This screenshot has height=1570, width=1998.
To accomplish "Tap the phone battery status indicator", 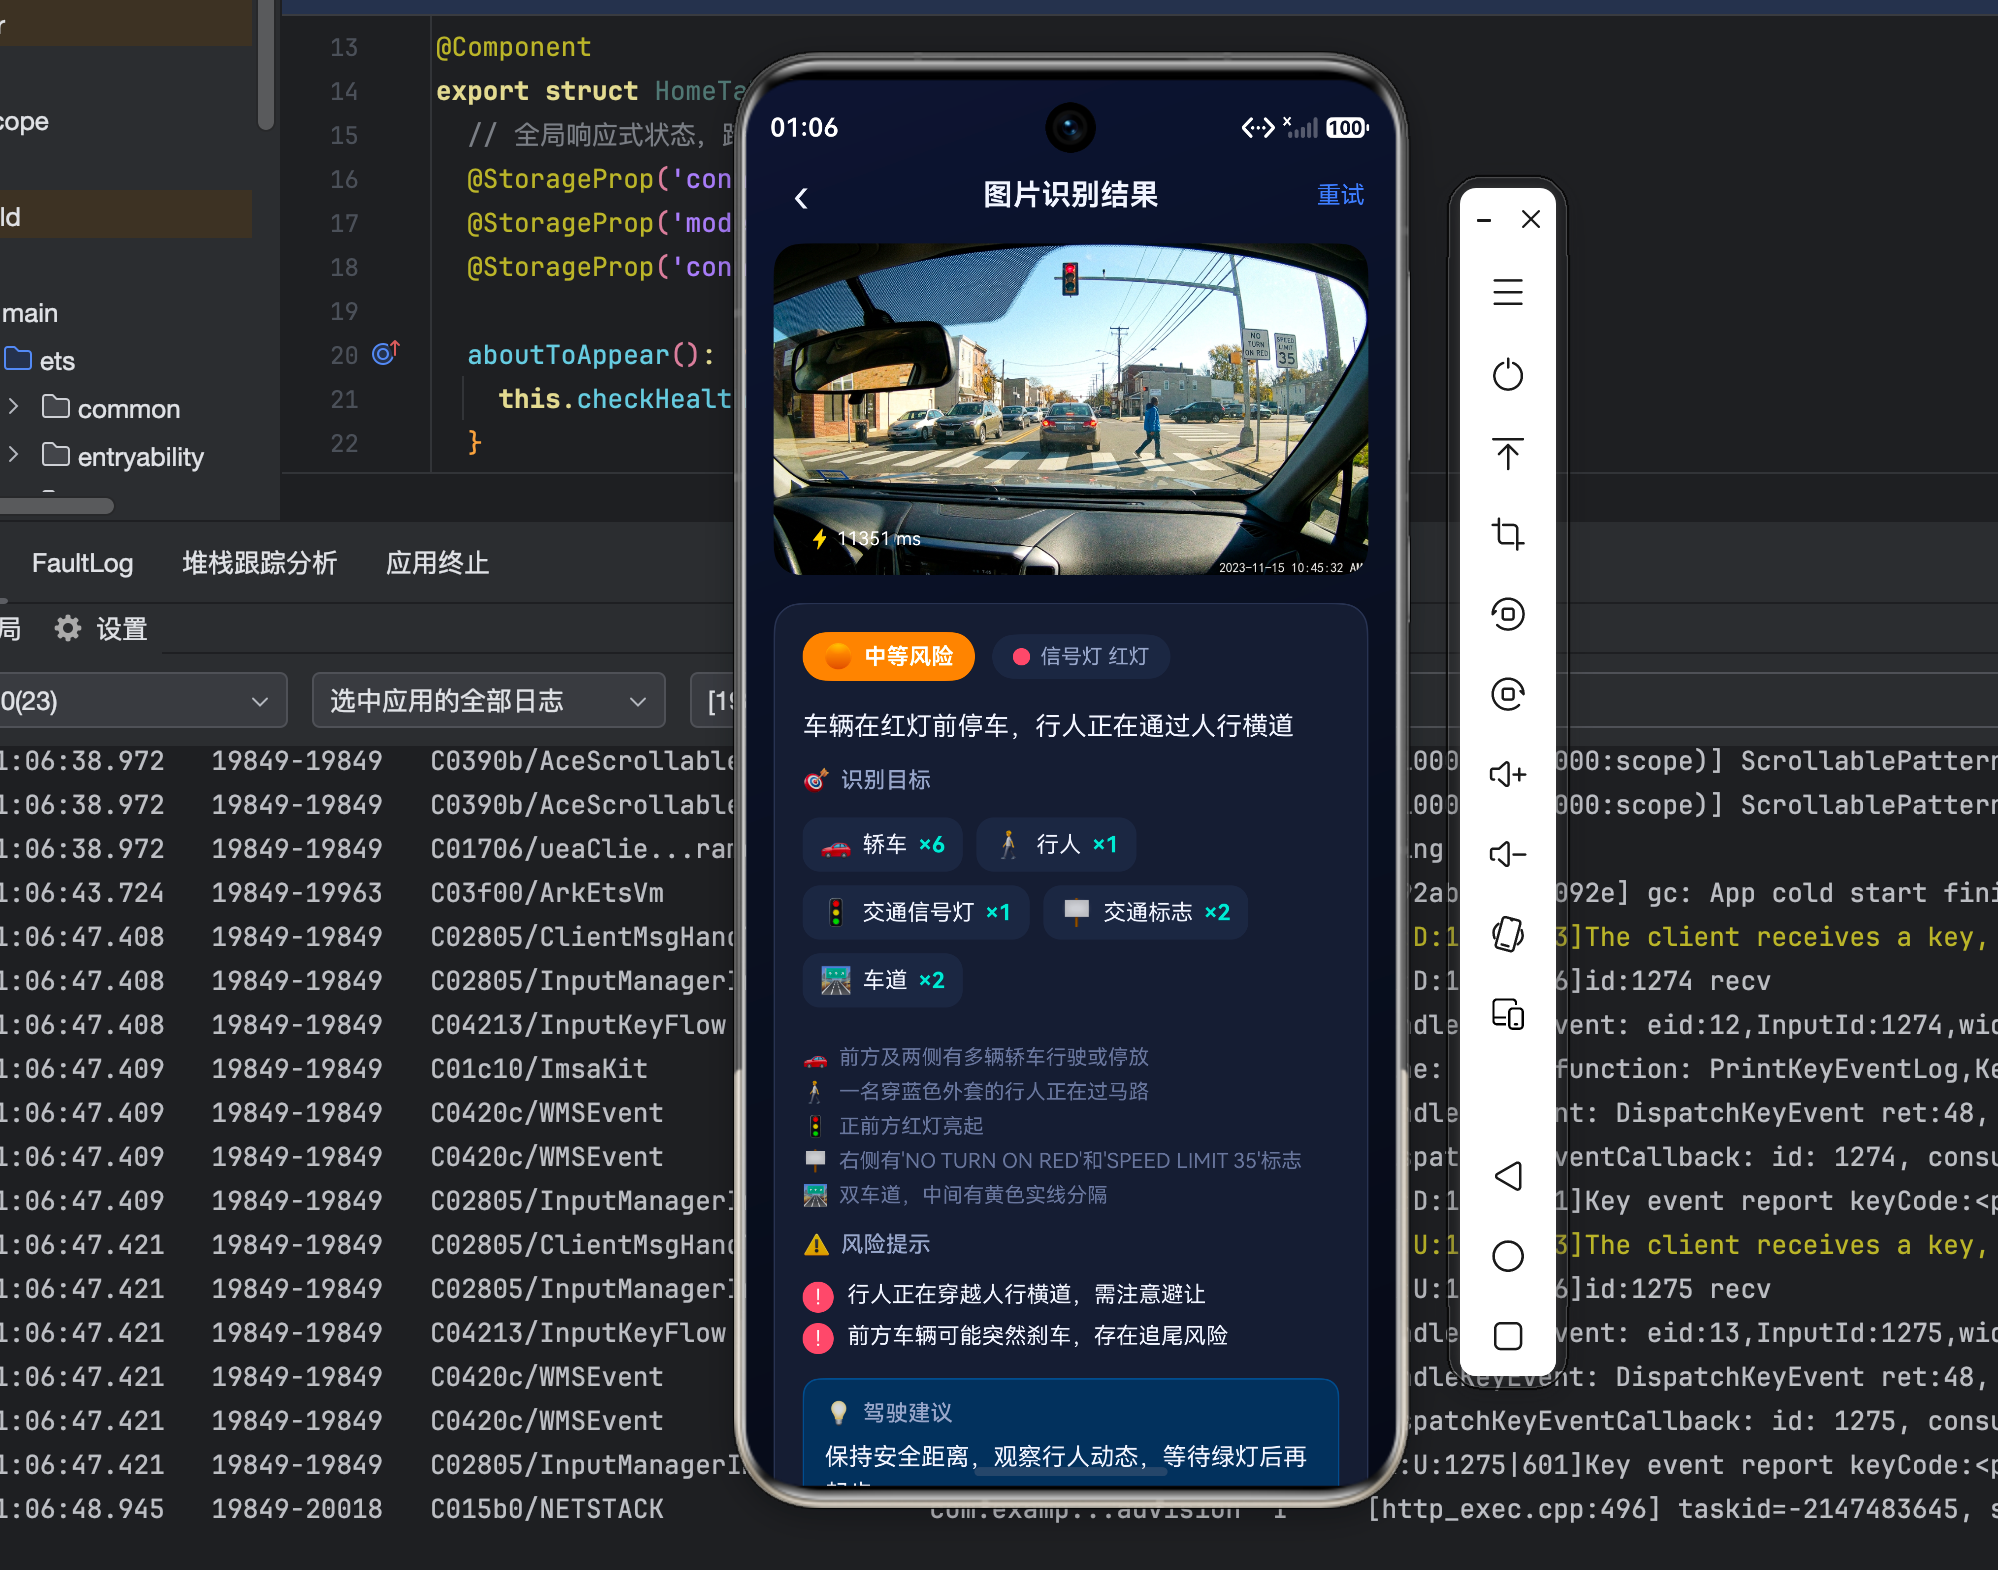I will coord(1347,128).
